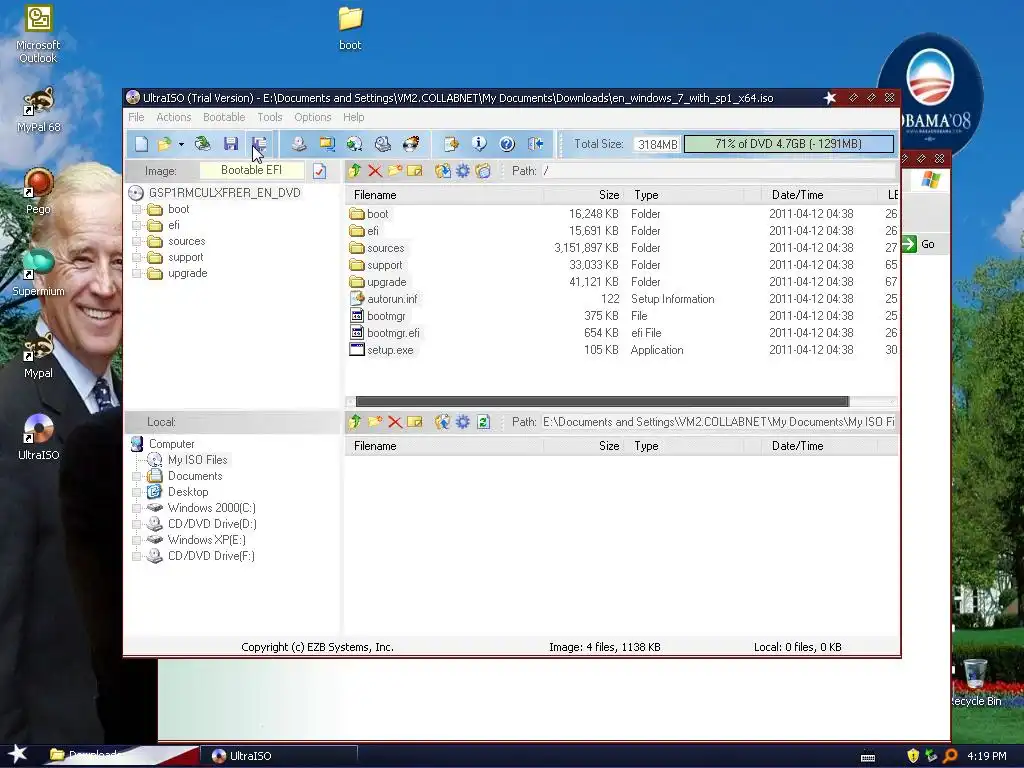The width and height of the screenshot is (1024, 768).
Task: Select setup.exe in the file list
Action: pos(390,350)
